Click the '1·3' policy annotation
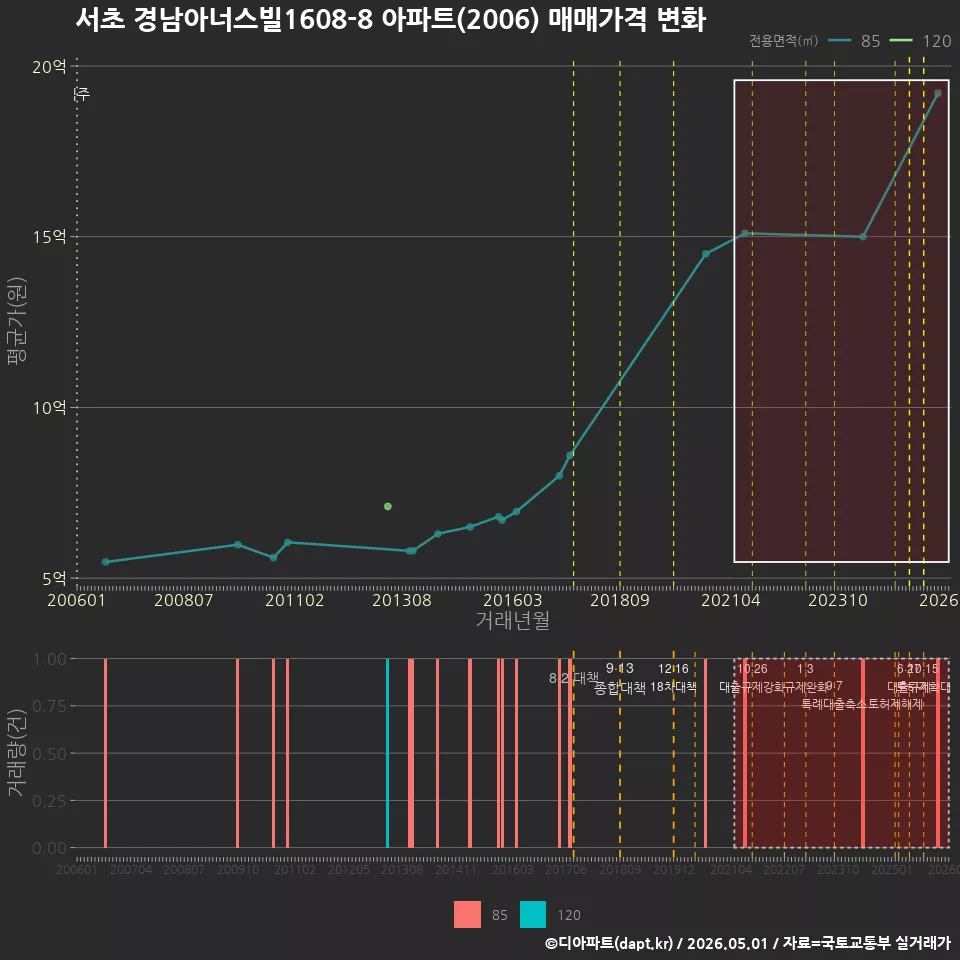Image resolution: width=960 pixels, height=960 pixels. [805, 669]
